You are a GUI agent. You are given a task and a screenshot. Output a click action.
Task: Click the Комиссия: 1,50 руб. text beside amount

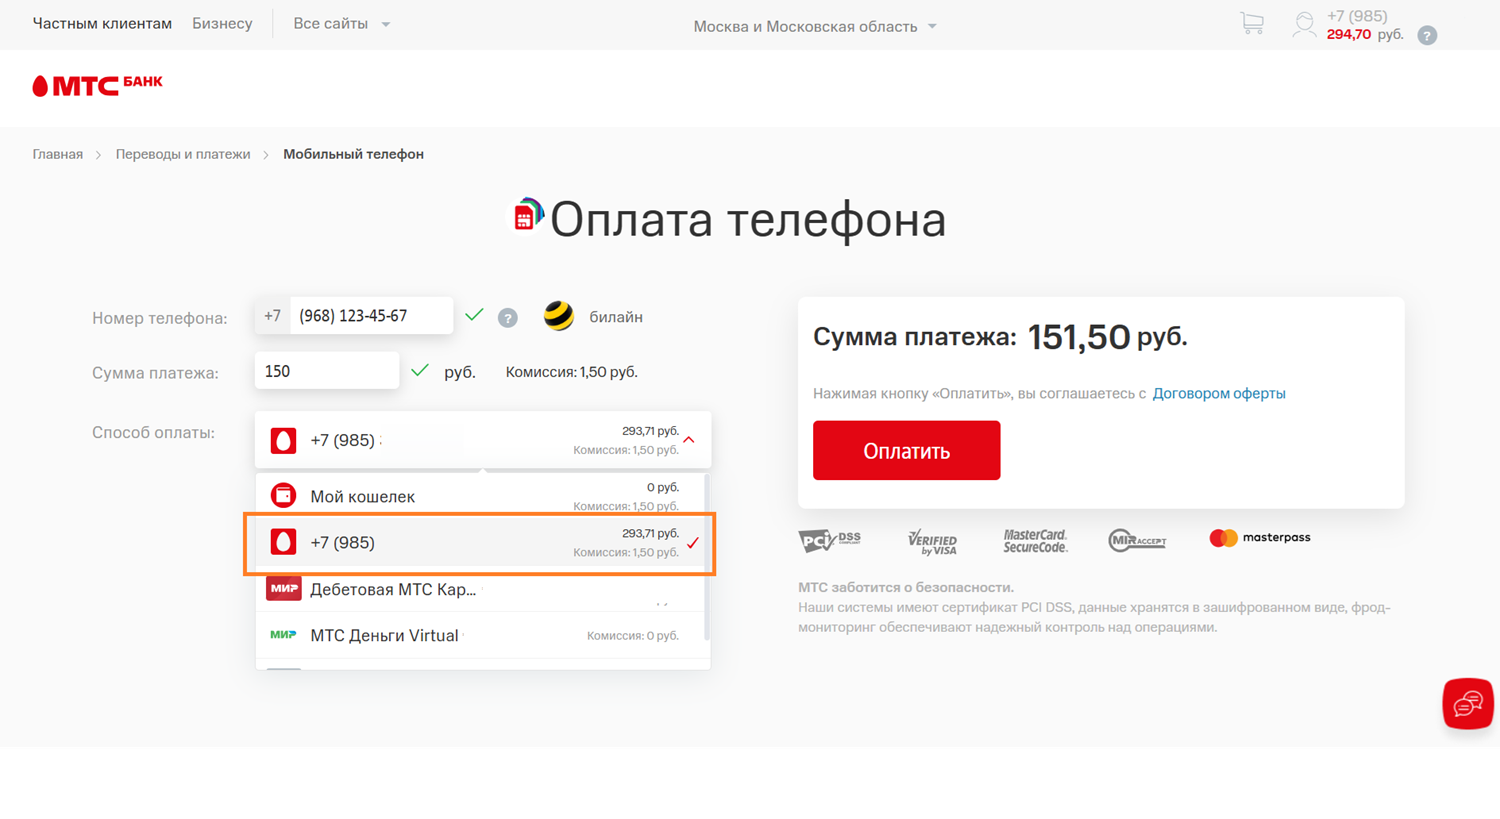pos(571,372)
